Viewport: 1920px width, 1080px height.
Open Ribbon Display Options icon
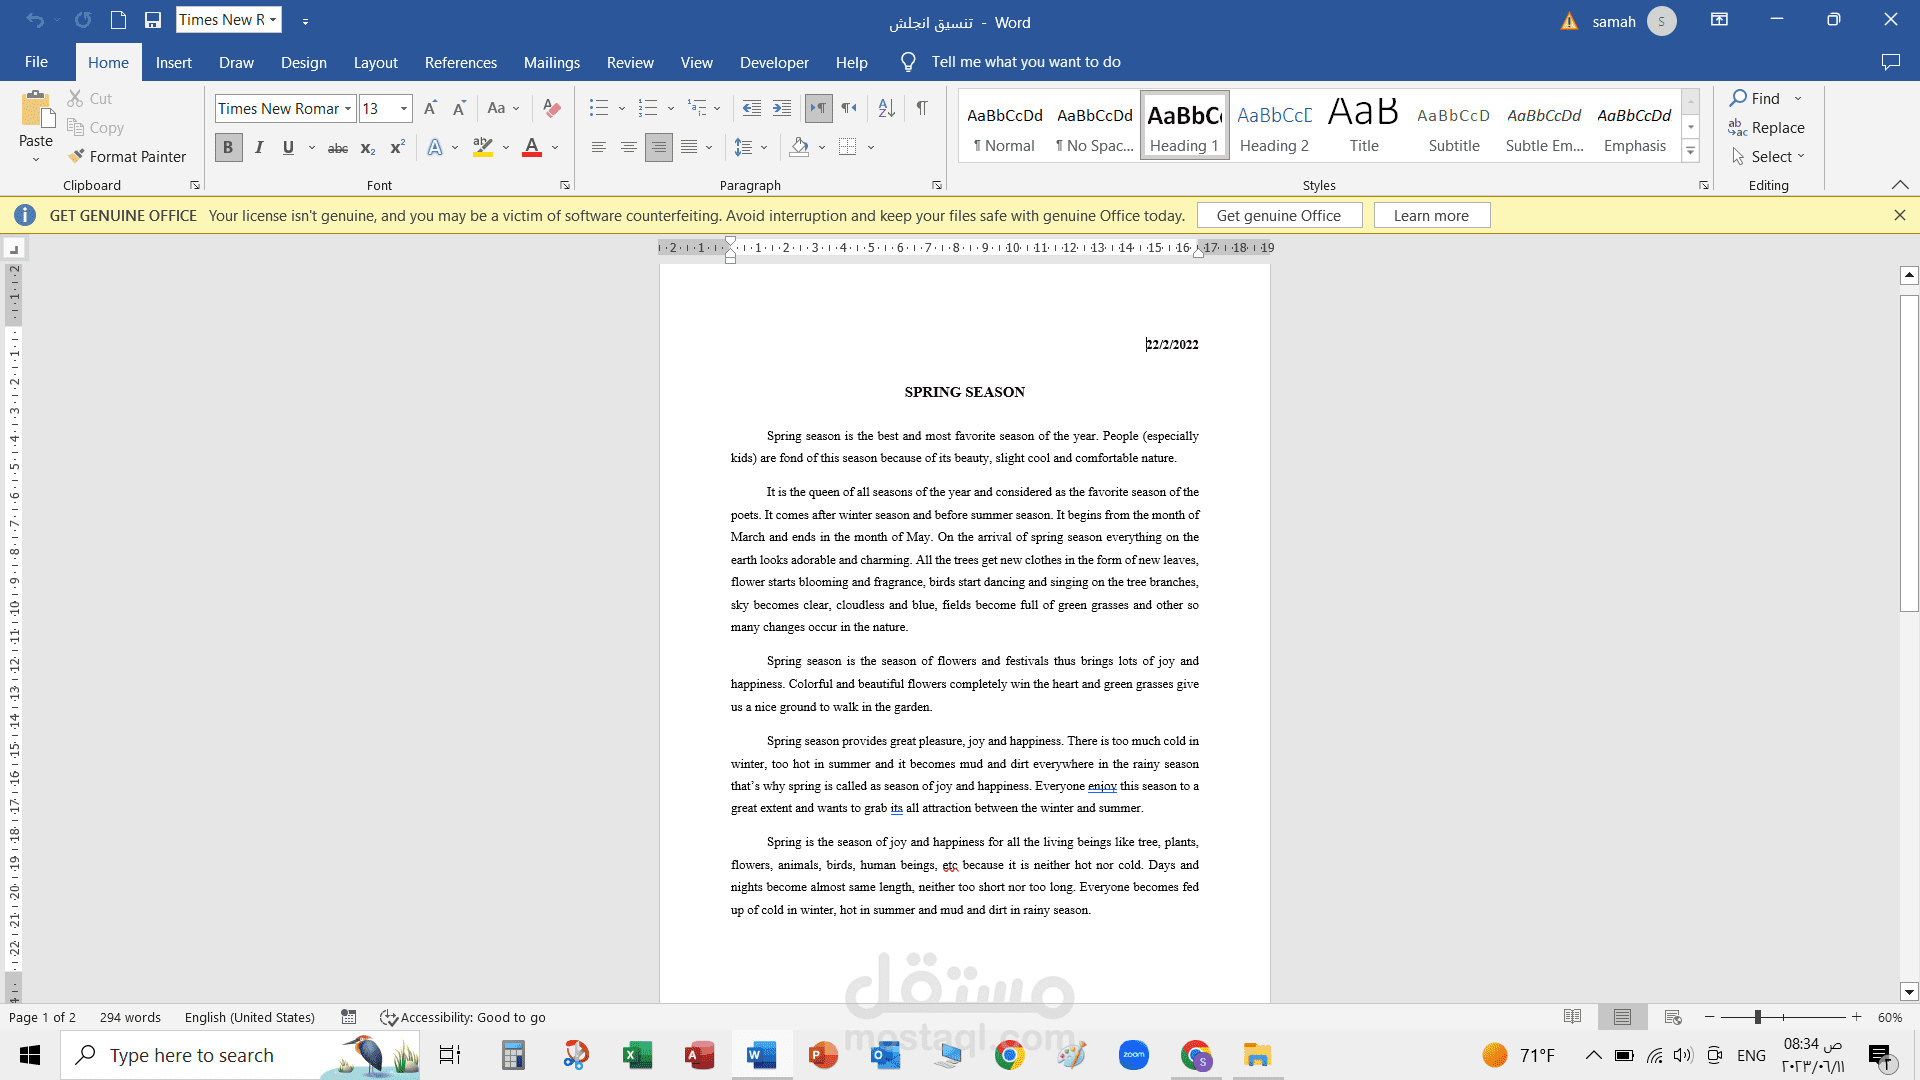(x=1720, y=20)
